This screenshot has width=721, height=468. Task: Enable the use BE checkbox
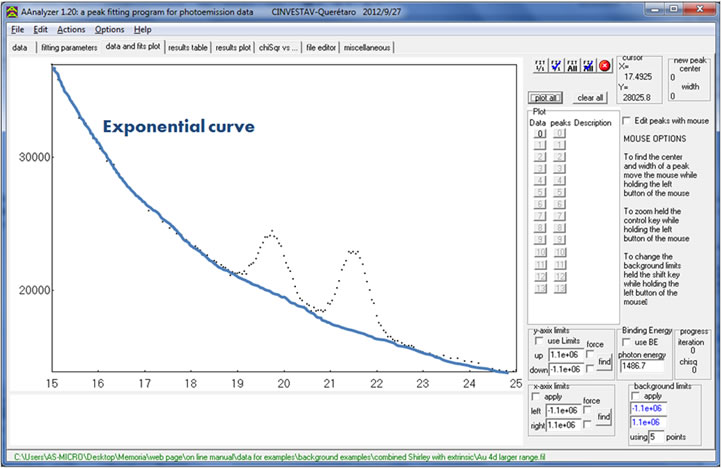(627, 343)
